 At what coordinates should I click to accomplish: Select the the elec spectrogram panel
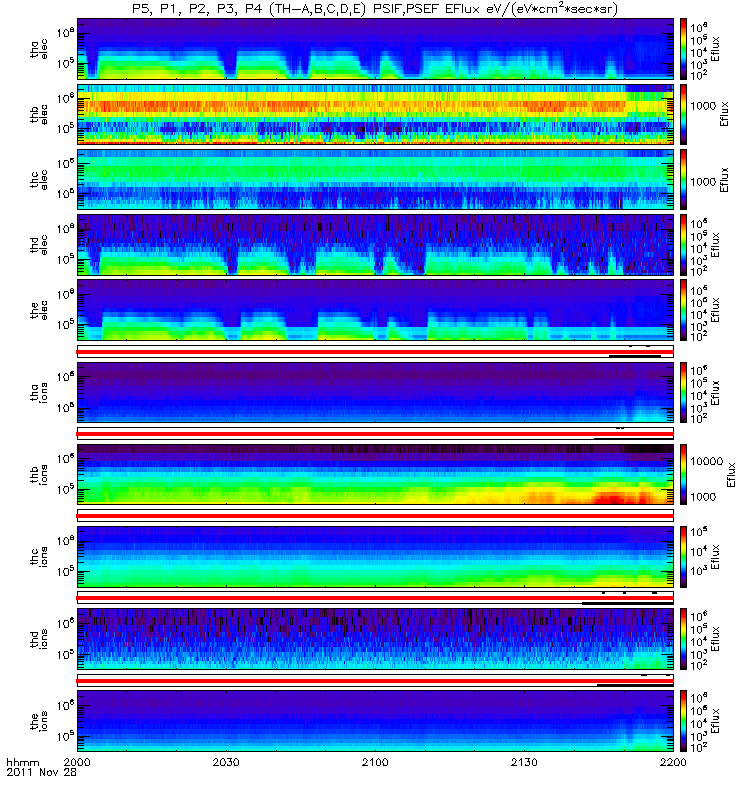pyautogui.click(x=376, y=310)
